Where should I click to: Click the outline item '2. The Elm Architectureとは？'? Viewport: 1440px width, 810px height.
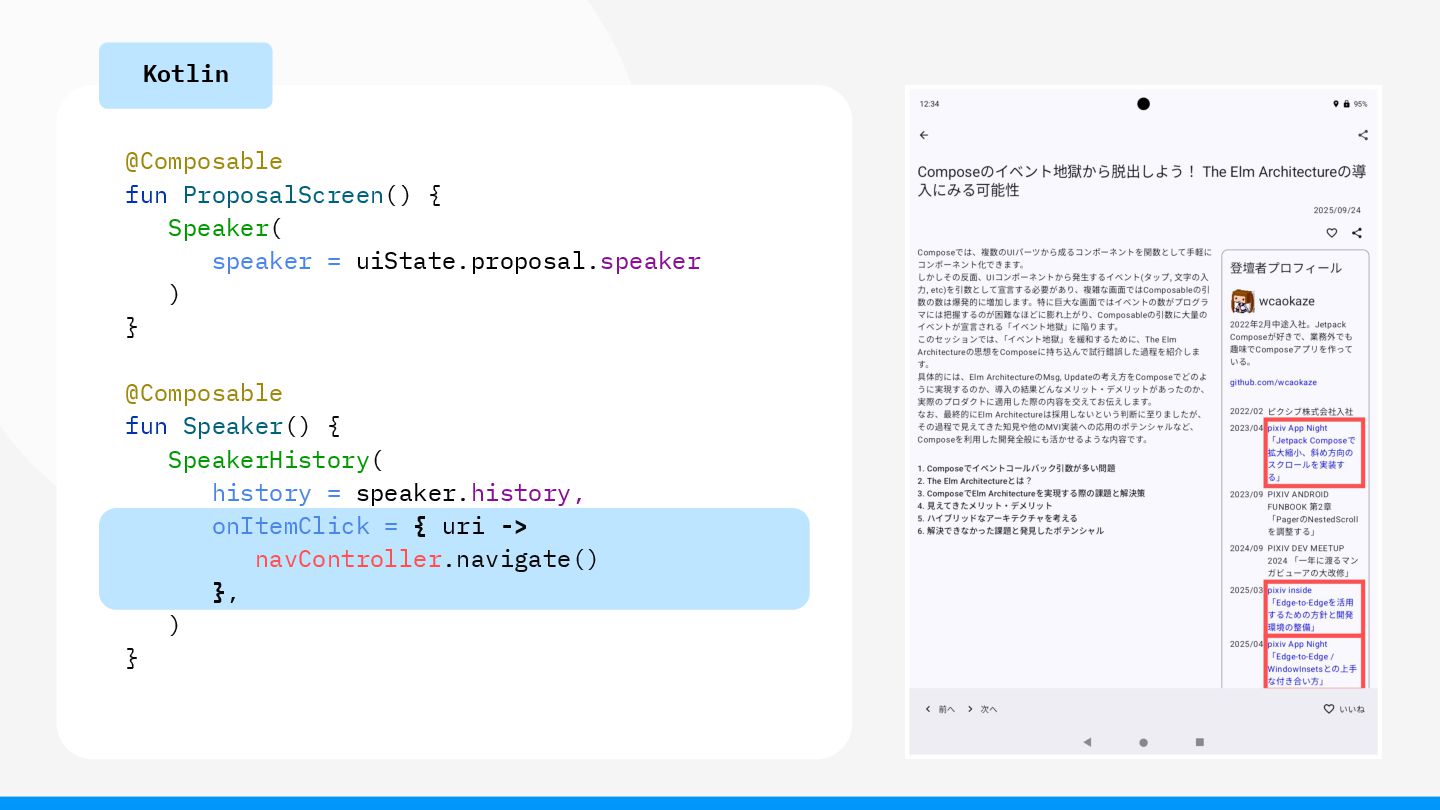975,481
